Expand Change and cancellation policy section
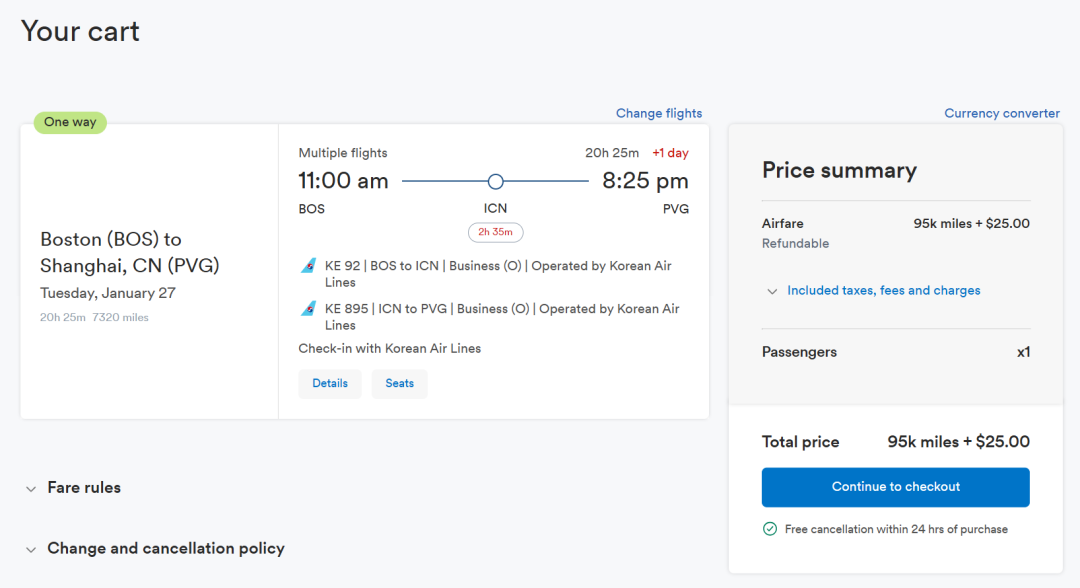Image resolution: width=1080 pixels, height=588 pixels. [166, 549]
